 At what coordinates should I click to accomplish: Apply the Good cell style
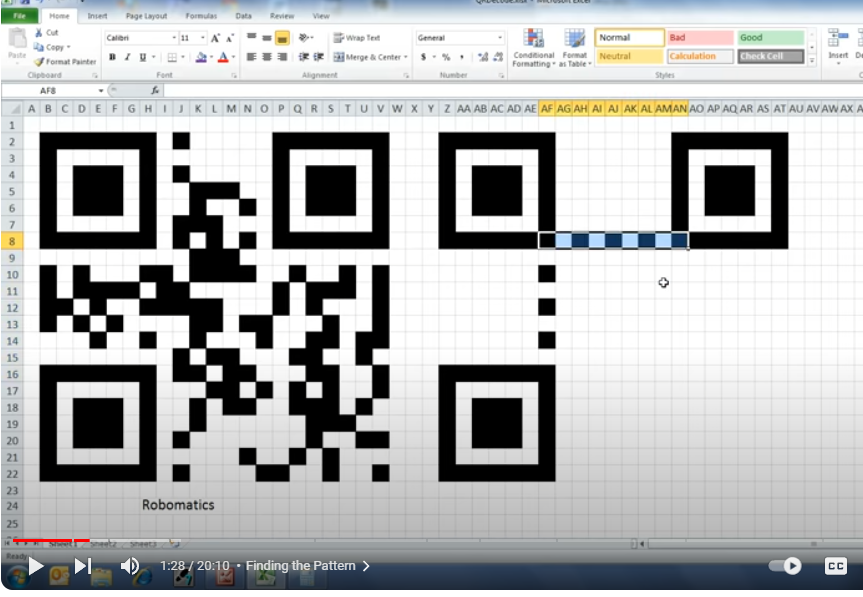pyautogui.click(x=771, y=37)
